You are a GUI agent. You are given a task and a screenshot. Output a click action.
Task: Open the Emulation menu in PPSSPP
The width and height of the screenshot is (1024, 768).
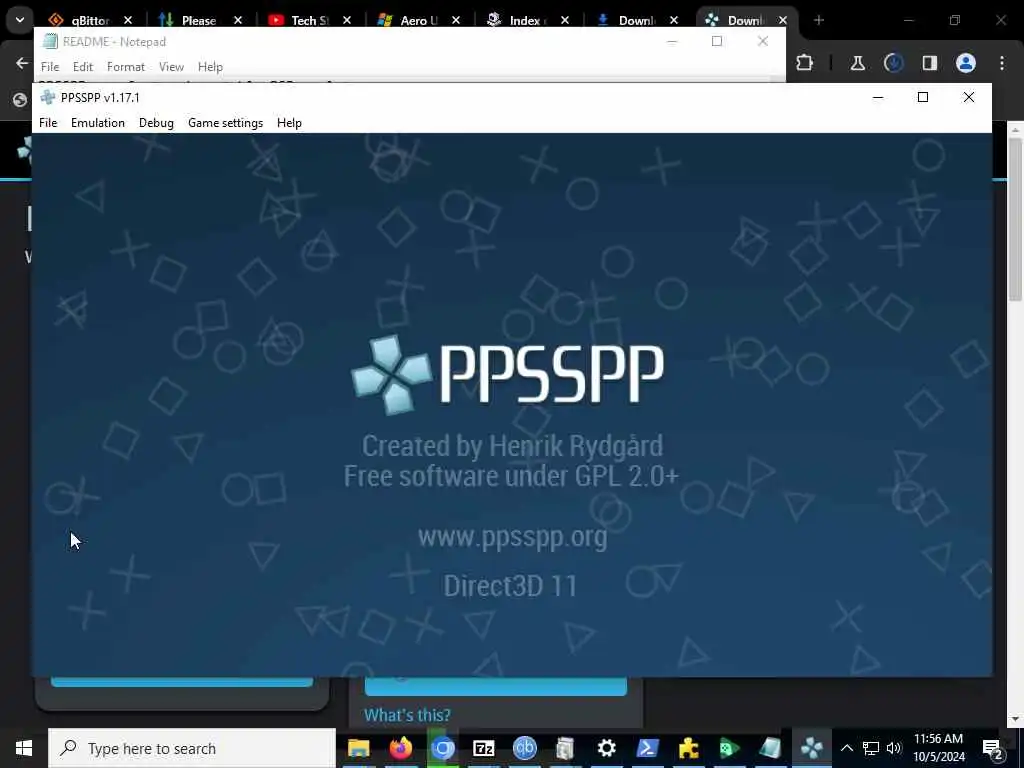click(x=98, y=123)
